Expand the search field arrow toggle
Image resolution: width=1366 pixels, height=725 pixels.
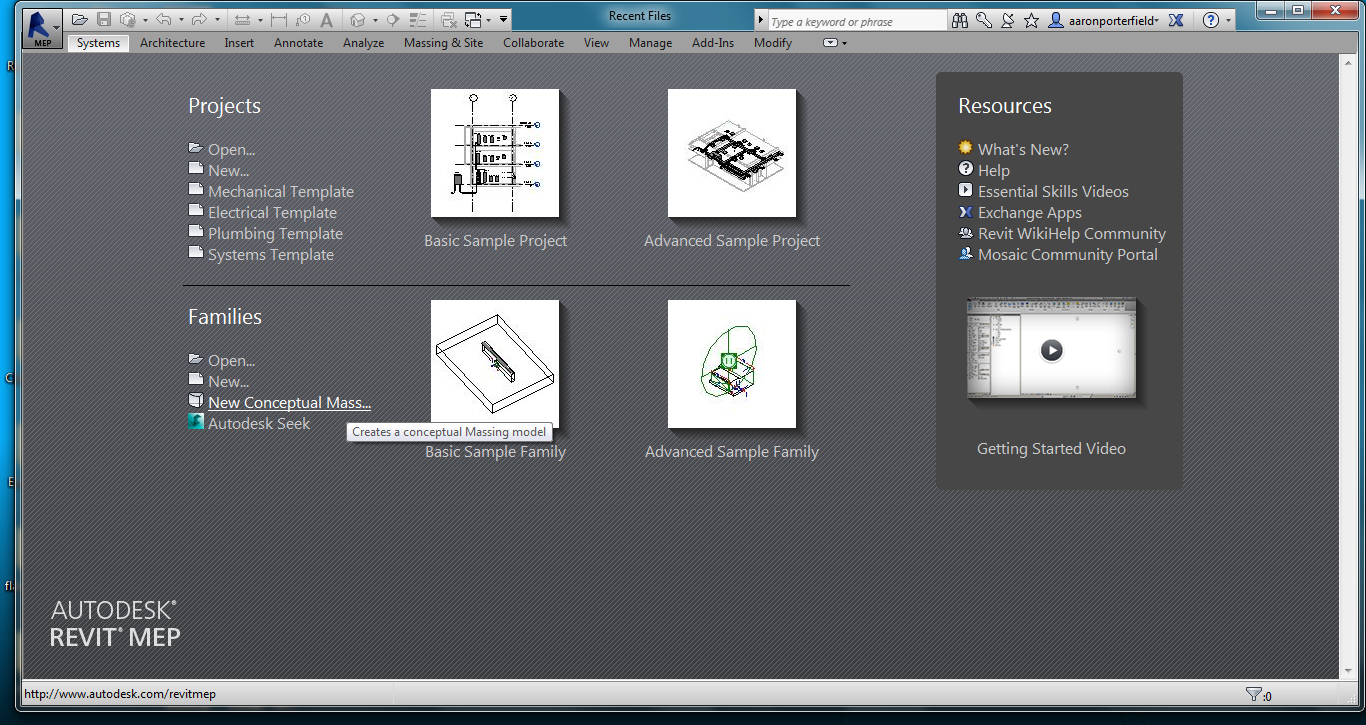tap(761, 21)
